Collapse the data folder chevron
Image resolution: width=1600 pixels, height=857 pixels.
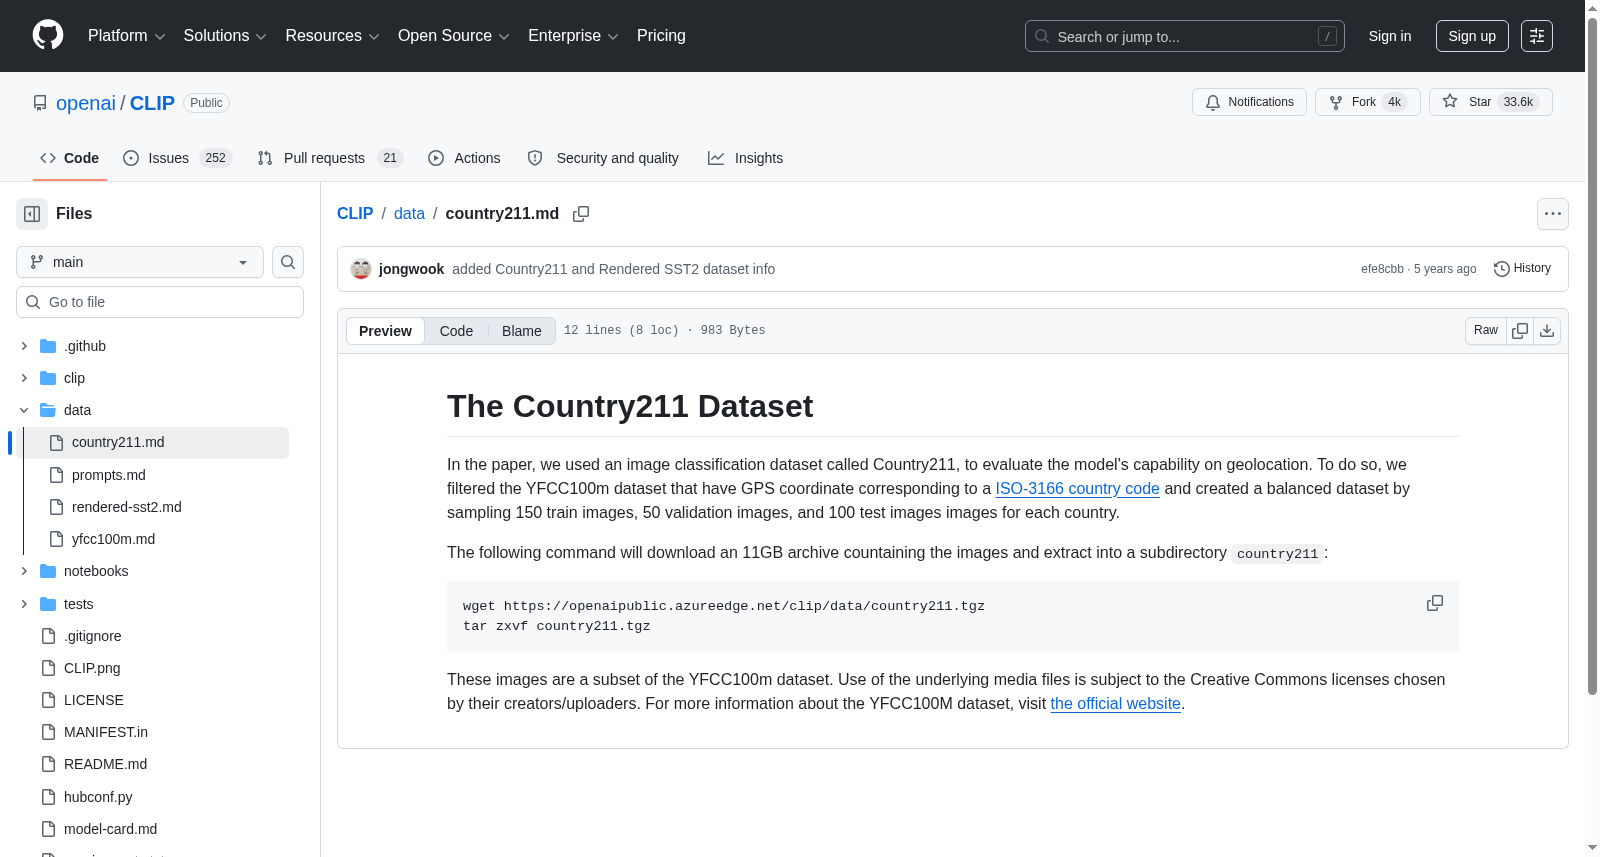pos(24,410)
